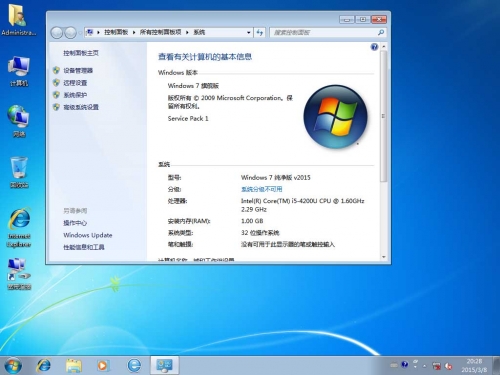Click 系统分级不可用 rating link
The image size is (500, 375).
point(262,189)
